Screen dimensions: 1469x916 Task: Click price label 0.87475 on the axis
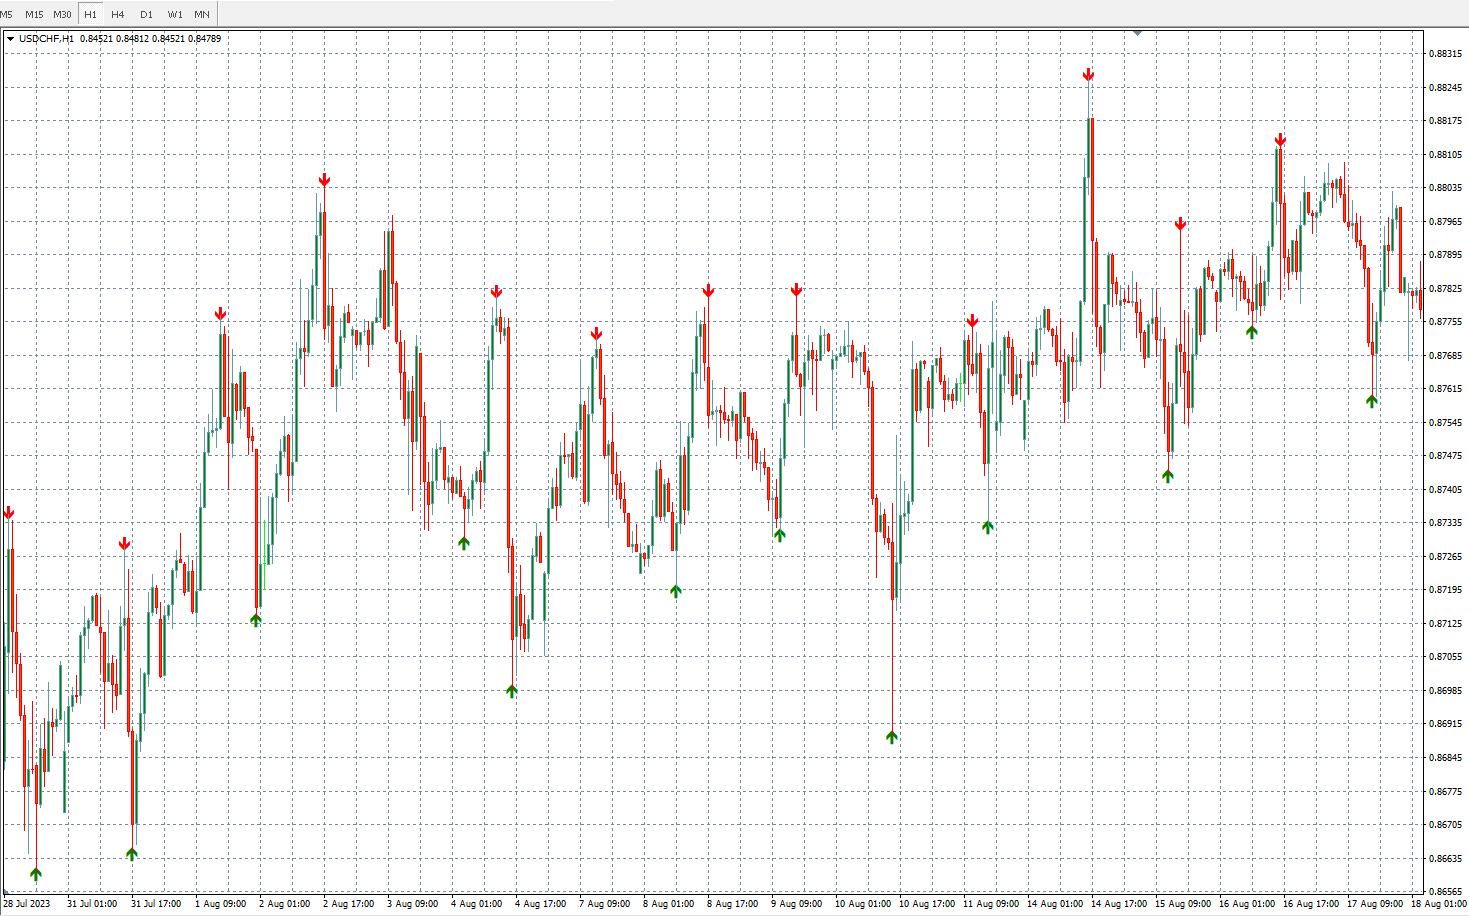(x=1444, y=456)
